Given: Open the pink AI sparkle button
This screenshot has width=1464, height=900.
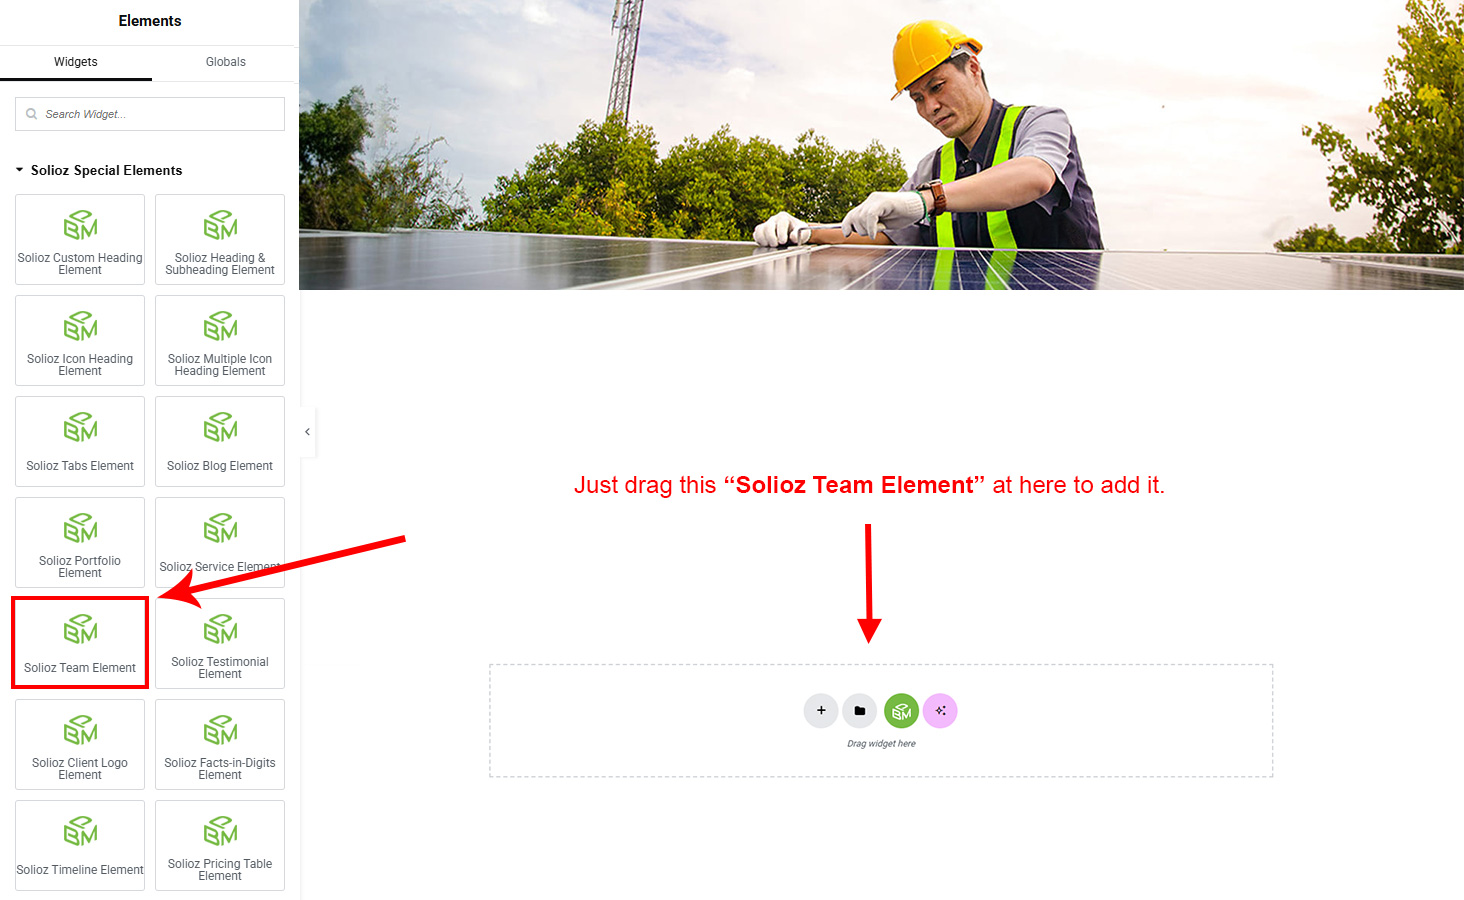Looking at the screenshot, I should [x=940, y=711].
